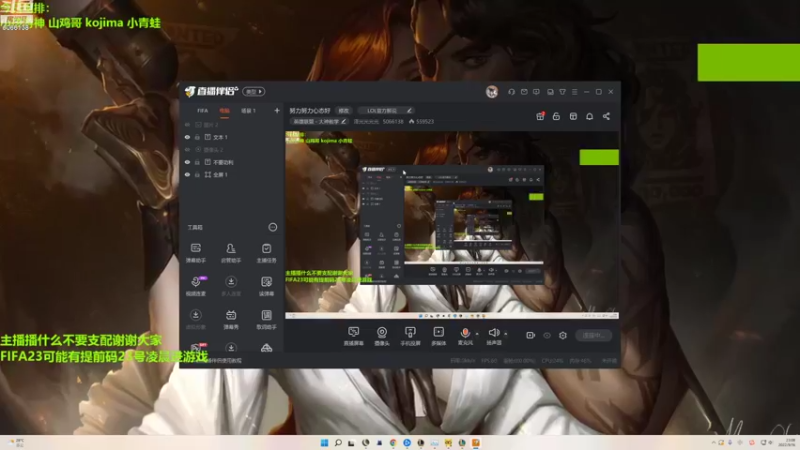The width and height of the screenshot is (800, 450).
Task: Click the popularity count 559523
Action: click(425, 122)
